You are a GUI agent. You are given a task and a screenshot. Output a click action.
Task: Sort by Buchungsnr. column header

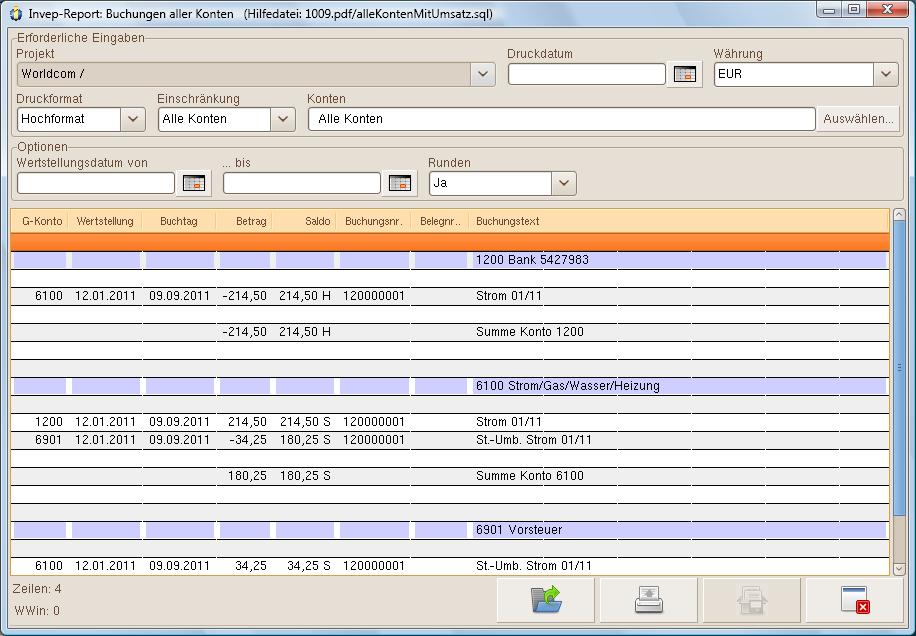pos(374,221)
